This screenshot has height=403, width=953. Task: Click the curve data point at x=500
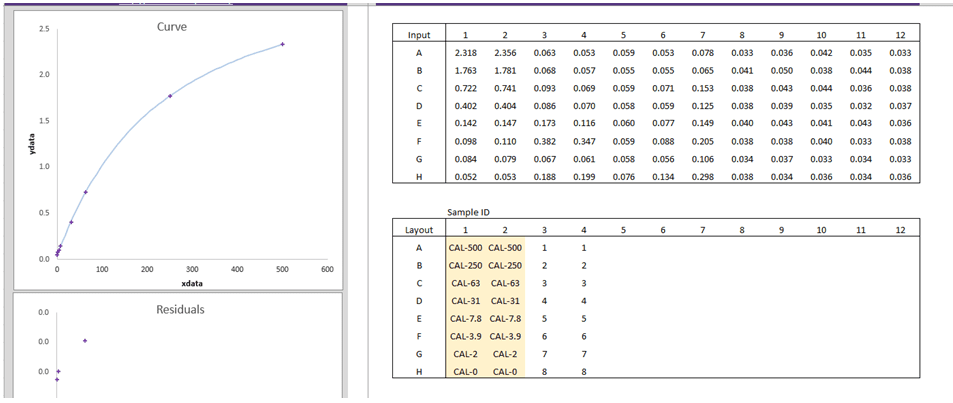pyautogui.click(x=283, y=44)
